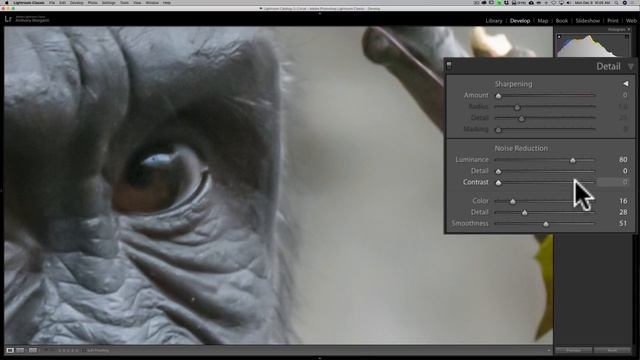Open the Map module

coord(542,20)
